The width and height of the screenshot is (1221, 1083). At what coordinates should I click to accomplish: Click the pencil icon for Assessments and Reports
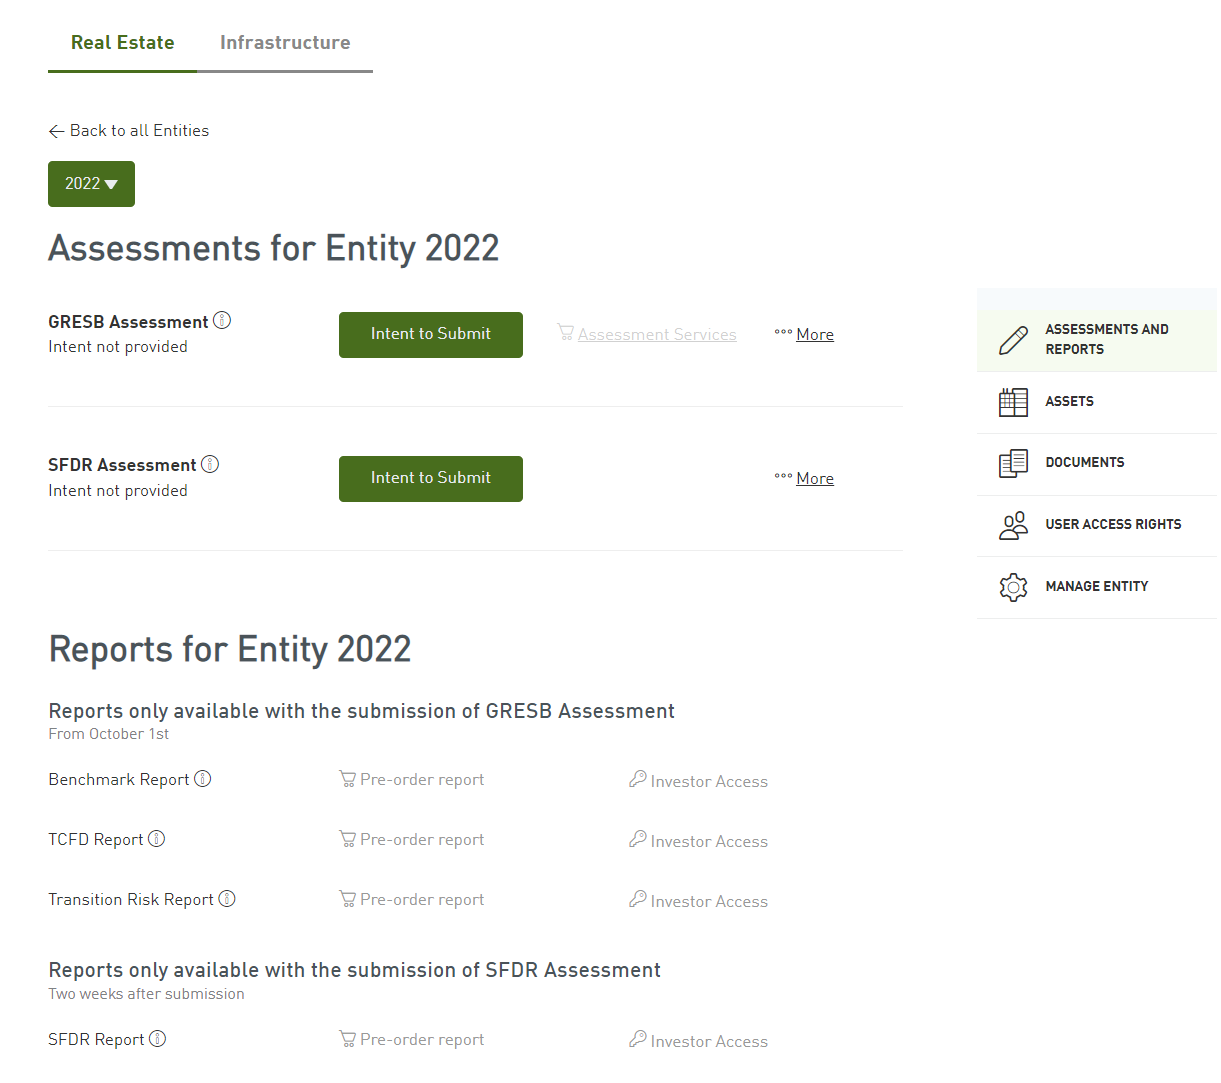(1013, 340)
